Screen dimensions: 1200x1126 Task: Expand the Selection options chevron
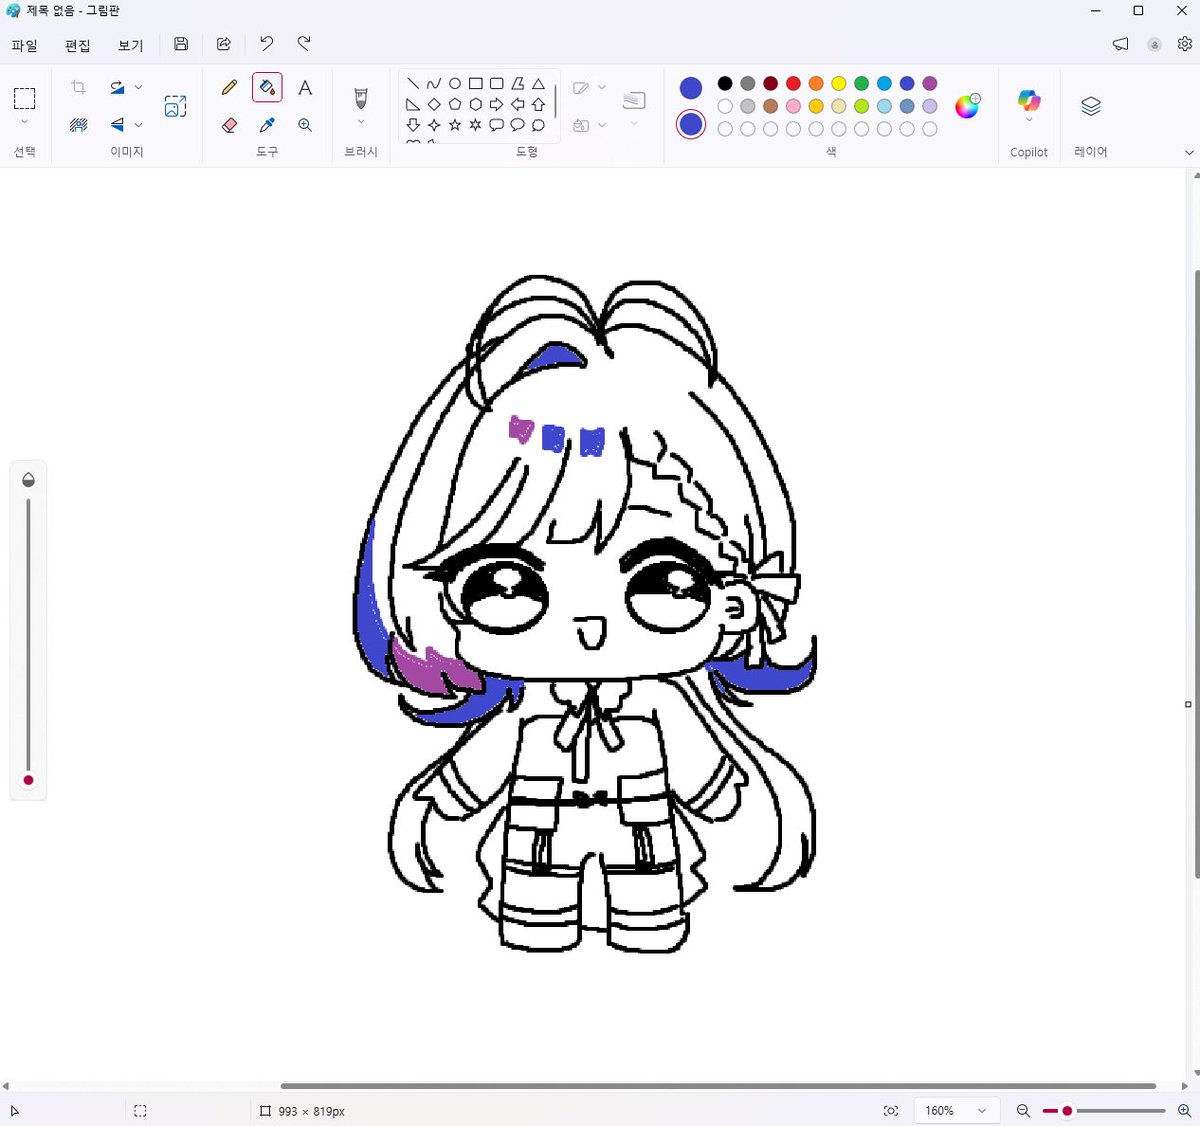(x=25, y=122)
